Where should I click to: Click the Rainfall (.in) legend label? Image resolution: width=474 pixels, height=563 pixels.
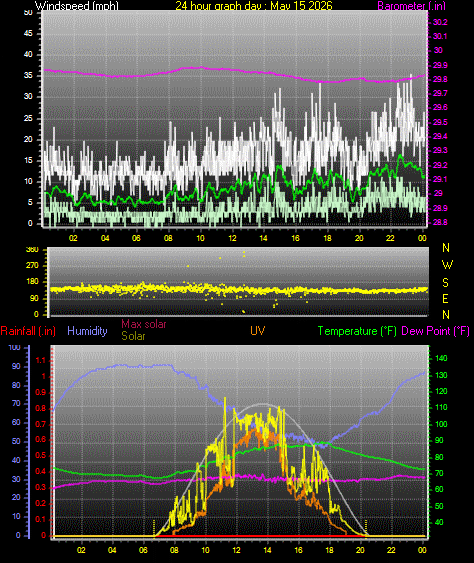click(x=28, y=331)
